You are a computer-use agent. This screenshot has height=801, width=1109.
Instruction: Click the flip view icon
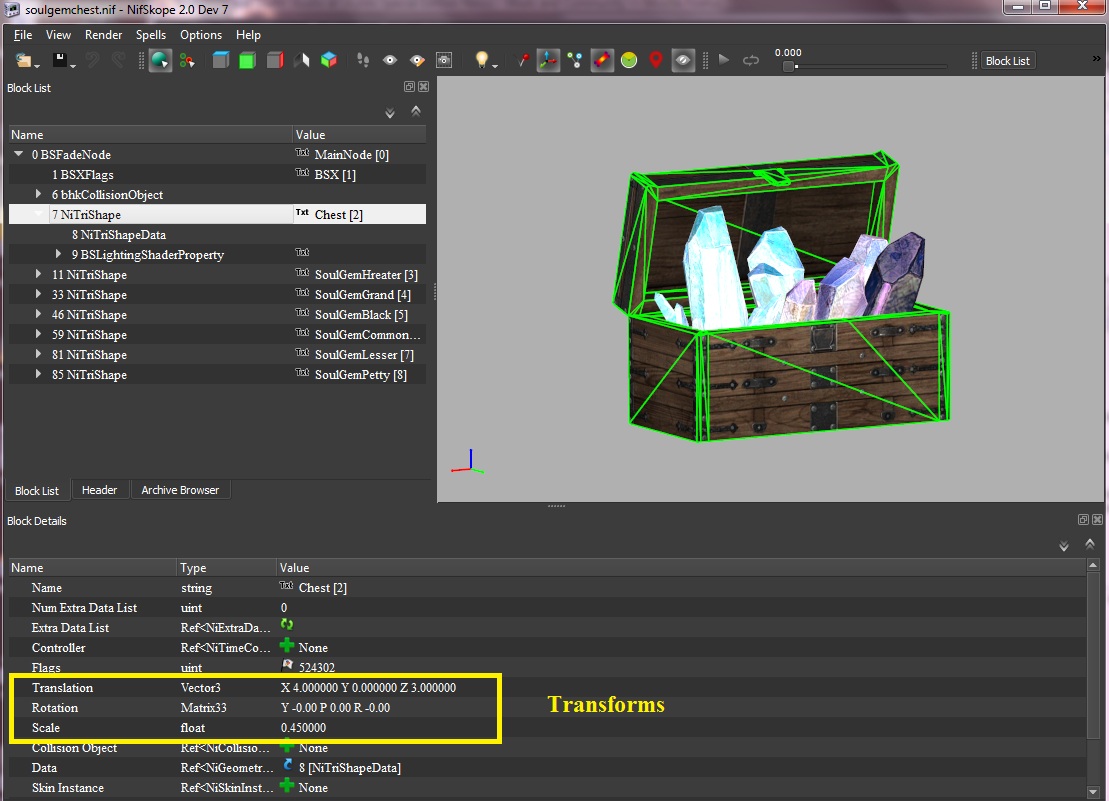coord(302,61)
